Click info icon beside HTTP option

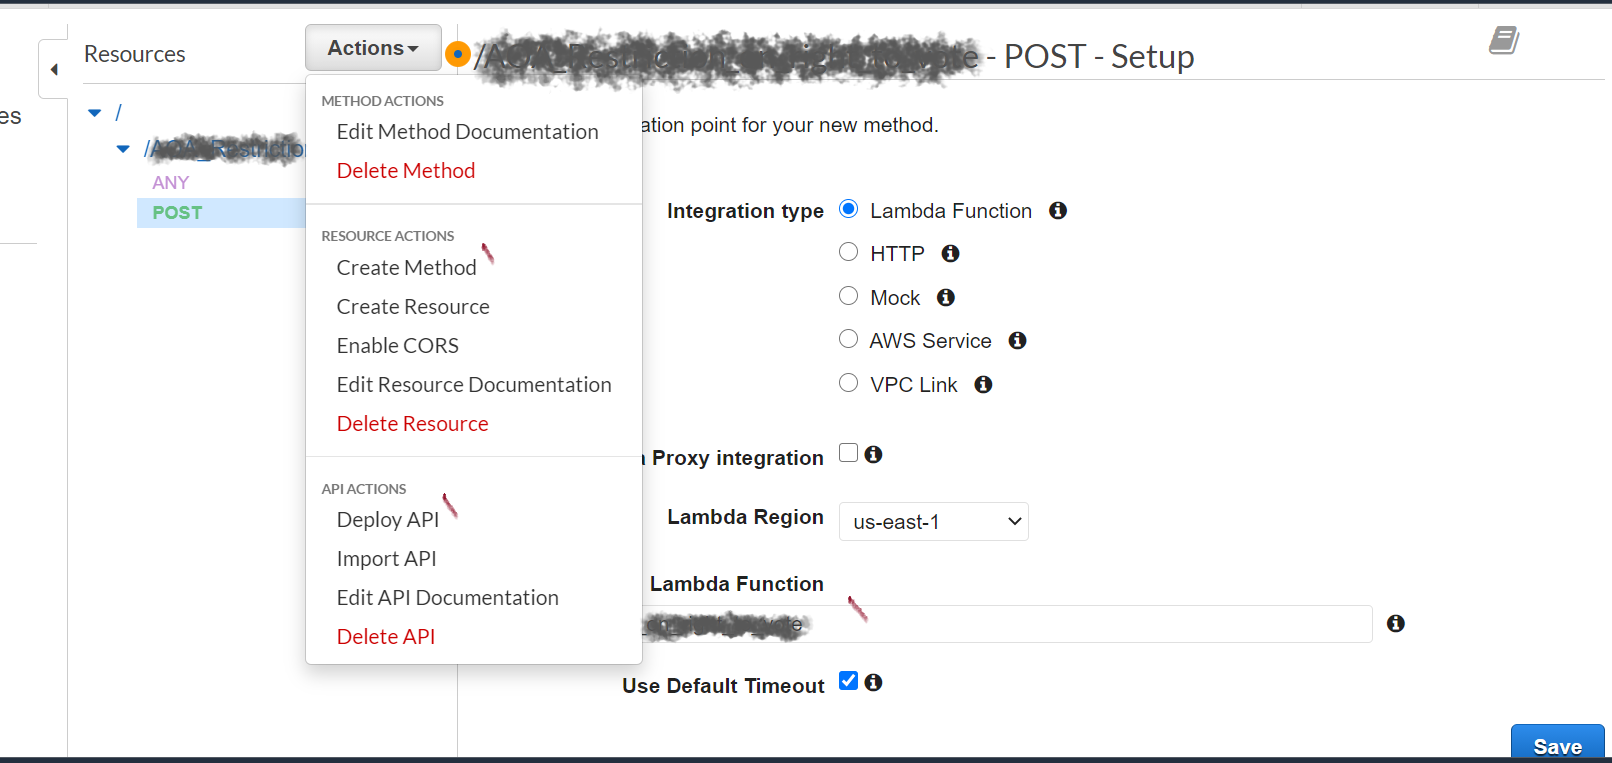click(951, 254)
